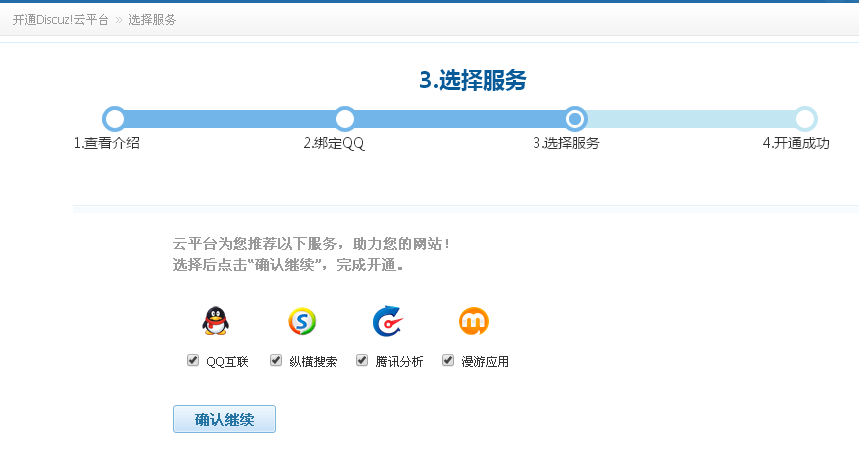Click the 3.选择服务 step label below bar
This screenshot has height=458, width=859.
point(566,144)
